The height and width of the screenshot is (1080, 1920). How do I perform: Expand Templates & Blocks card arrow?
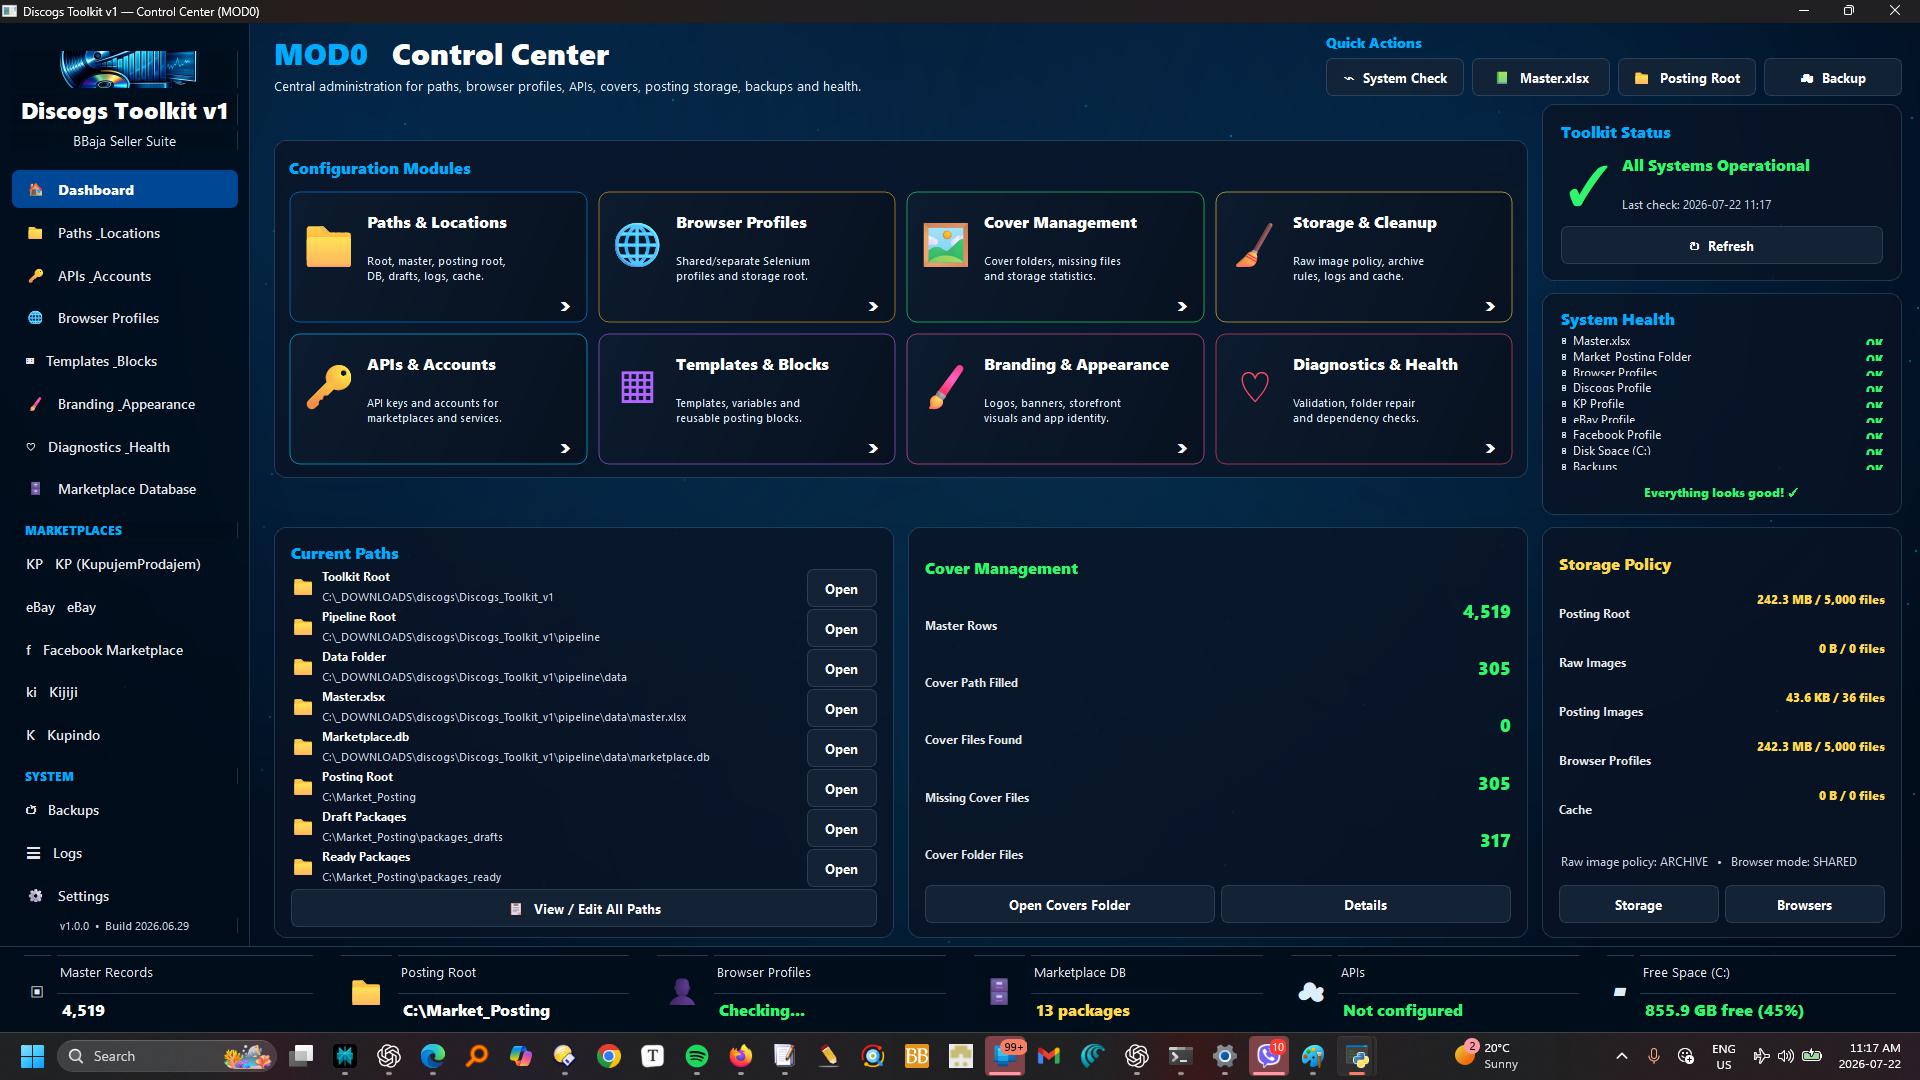(x=873, y=449)
